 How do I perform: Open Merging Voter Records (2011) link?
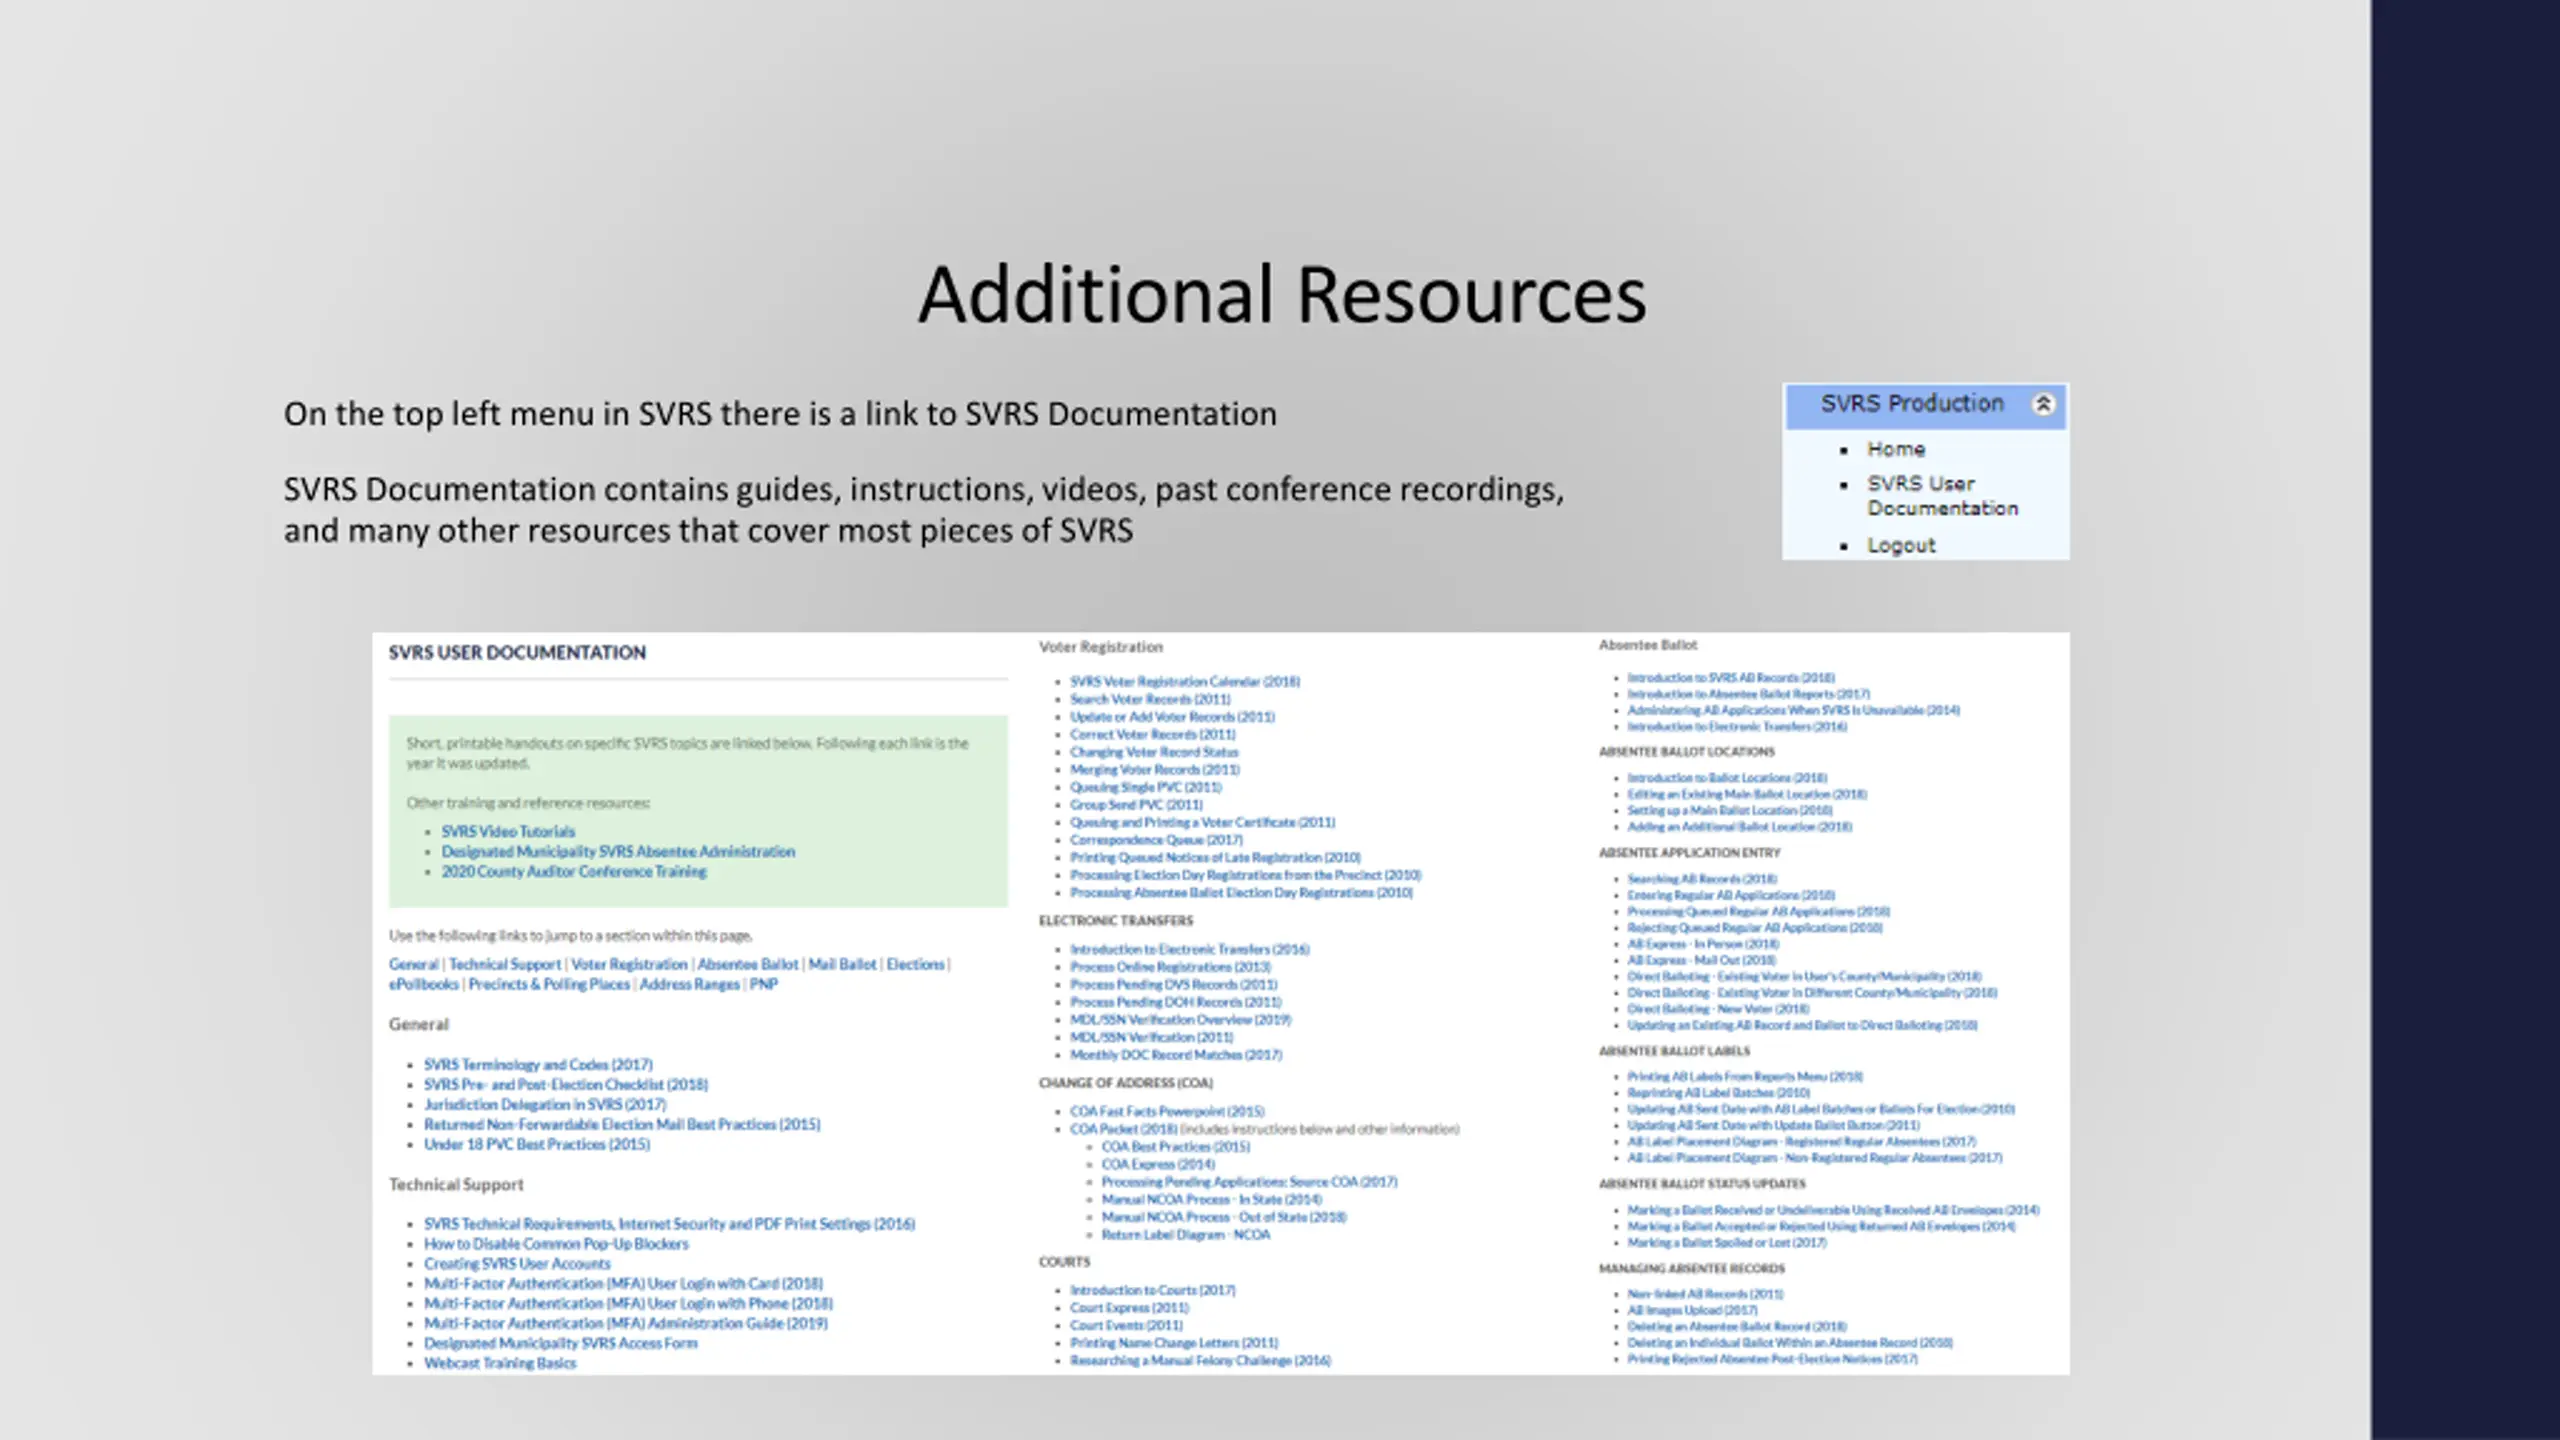coord(1155,770)
